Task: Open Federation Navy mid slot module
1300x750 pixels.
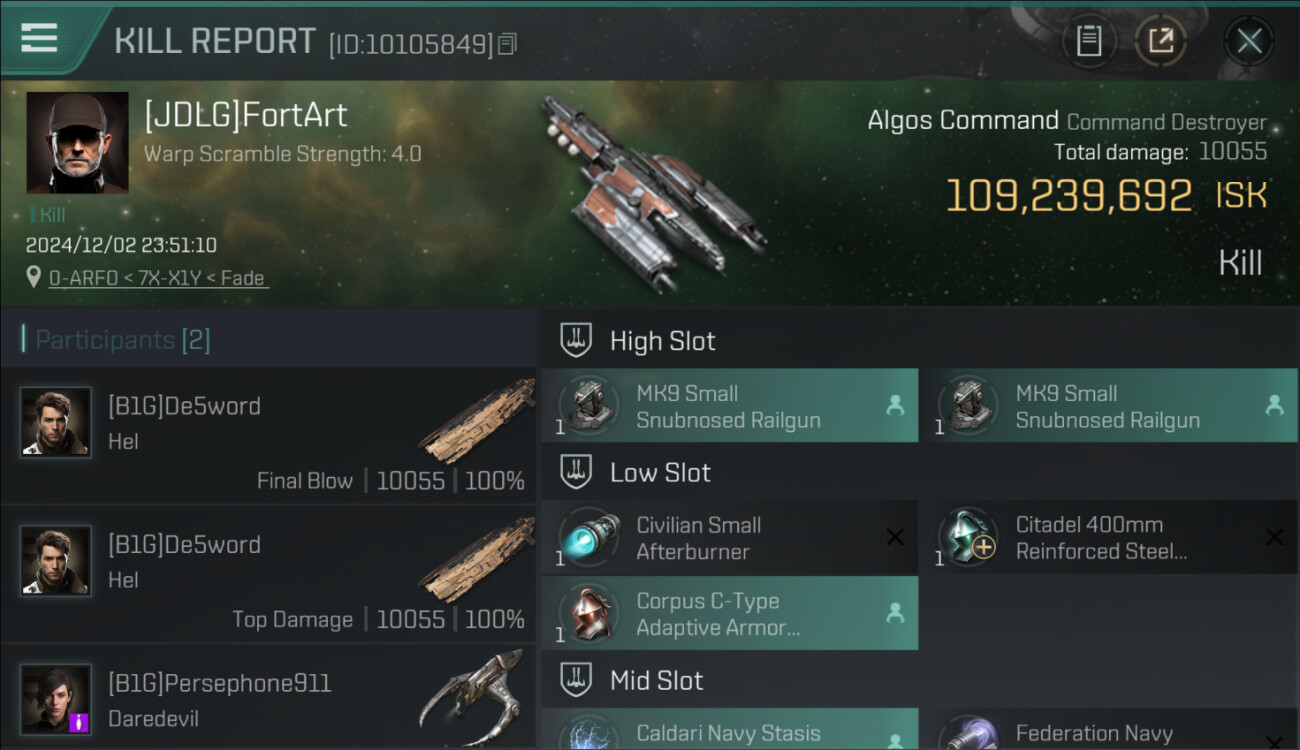Action: [x=1108, y=729]
